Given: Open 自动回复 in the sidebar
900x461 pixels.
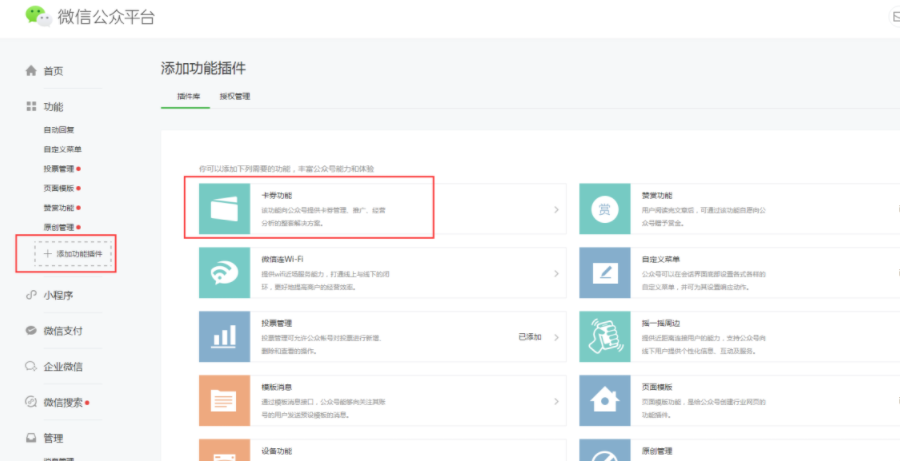Looking at the screenshot, I should click(59, 130).
